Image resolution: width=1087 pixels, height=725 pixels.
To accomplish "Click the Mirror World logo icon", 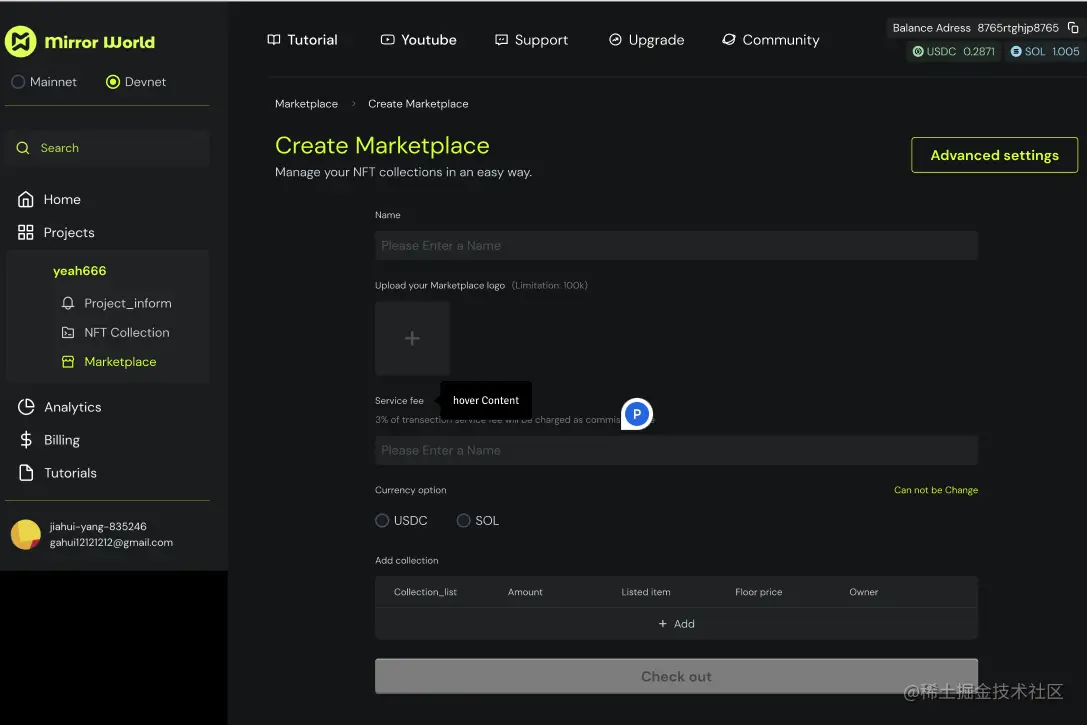I will [x=21, y=42].
